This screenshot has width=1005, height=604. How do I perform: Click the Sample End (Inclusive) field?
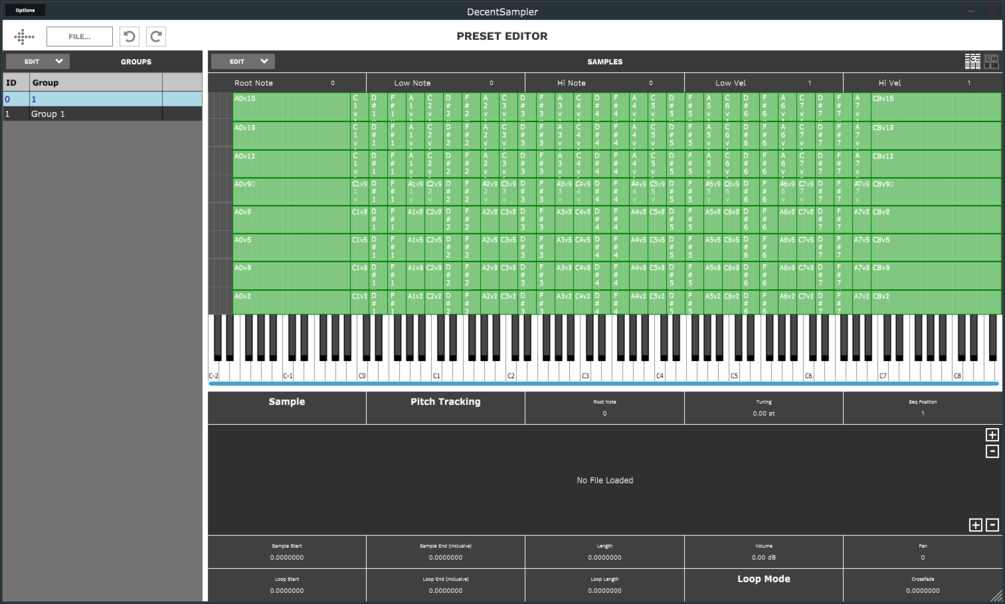pos(445,552)
